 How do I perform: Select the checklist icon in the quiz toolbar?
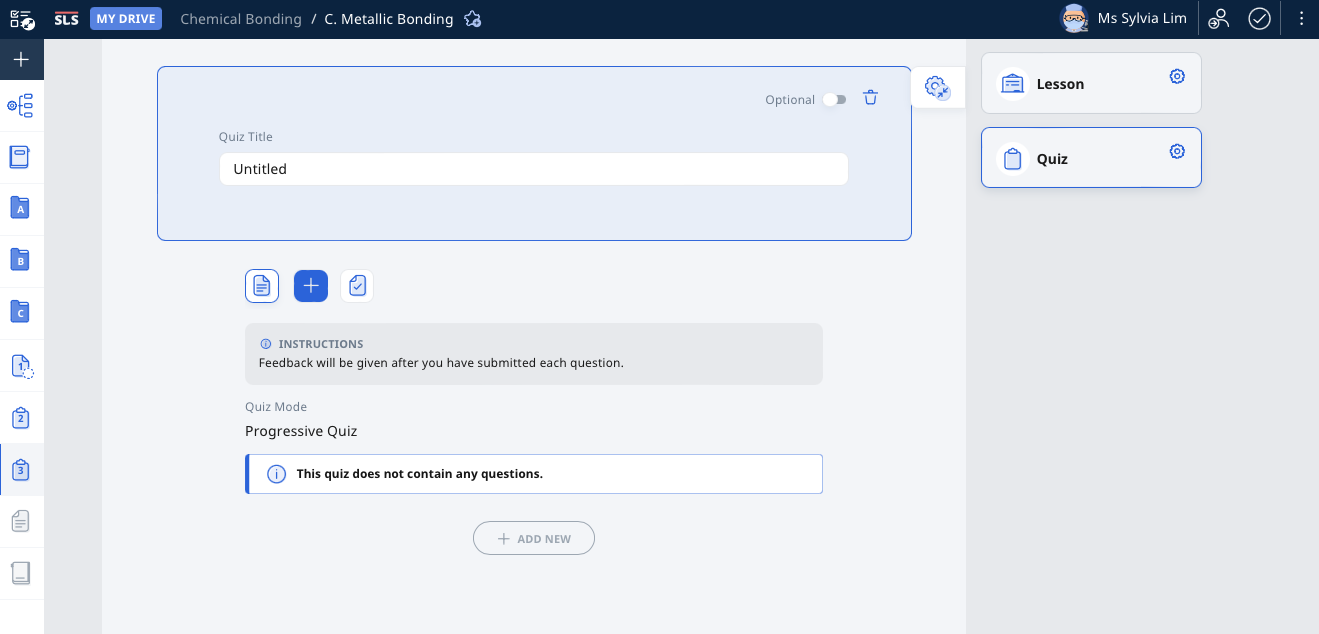356,286
